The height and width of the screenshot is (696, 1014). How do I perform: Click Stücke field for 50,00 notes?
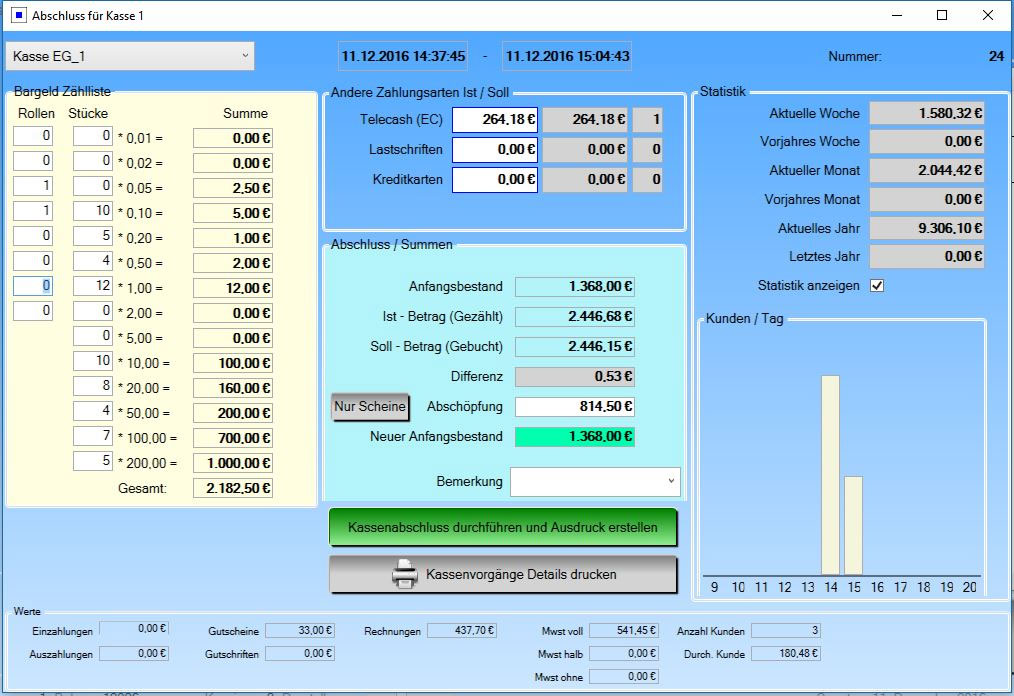point(92,412)
